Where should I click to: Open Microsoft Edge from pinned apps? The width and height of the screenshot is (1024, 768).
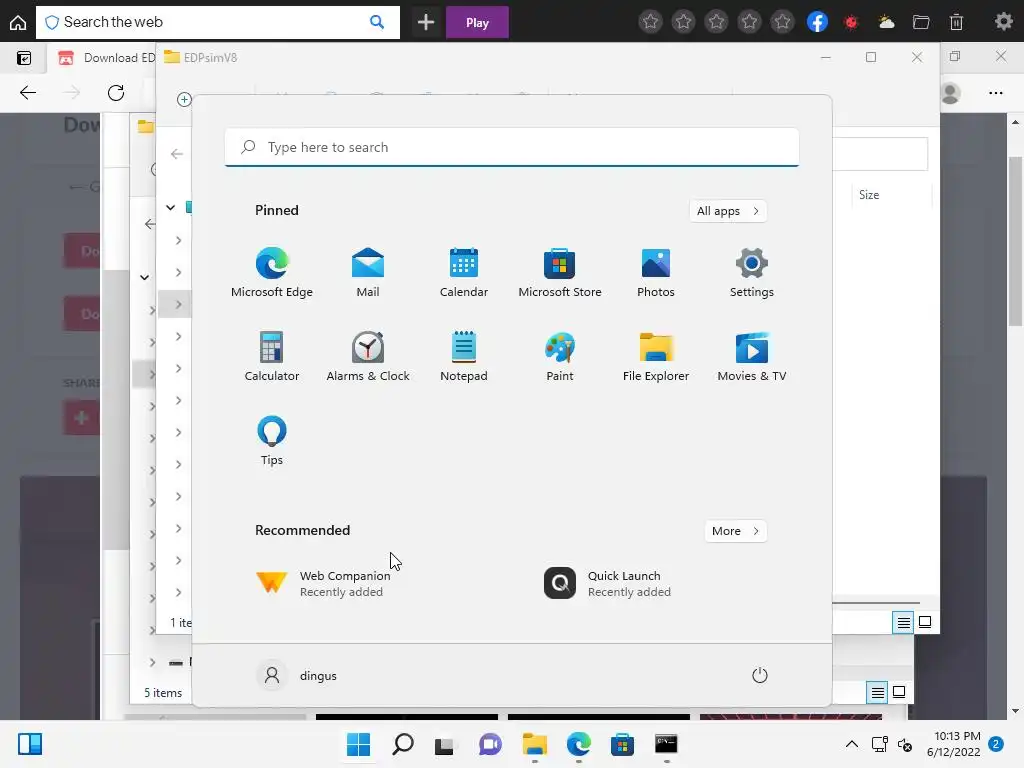point(272,273)
